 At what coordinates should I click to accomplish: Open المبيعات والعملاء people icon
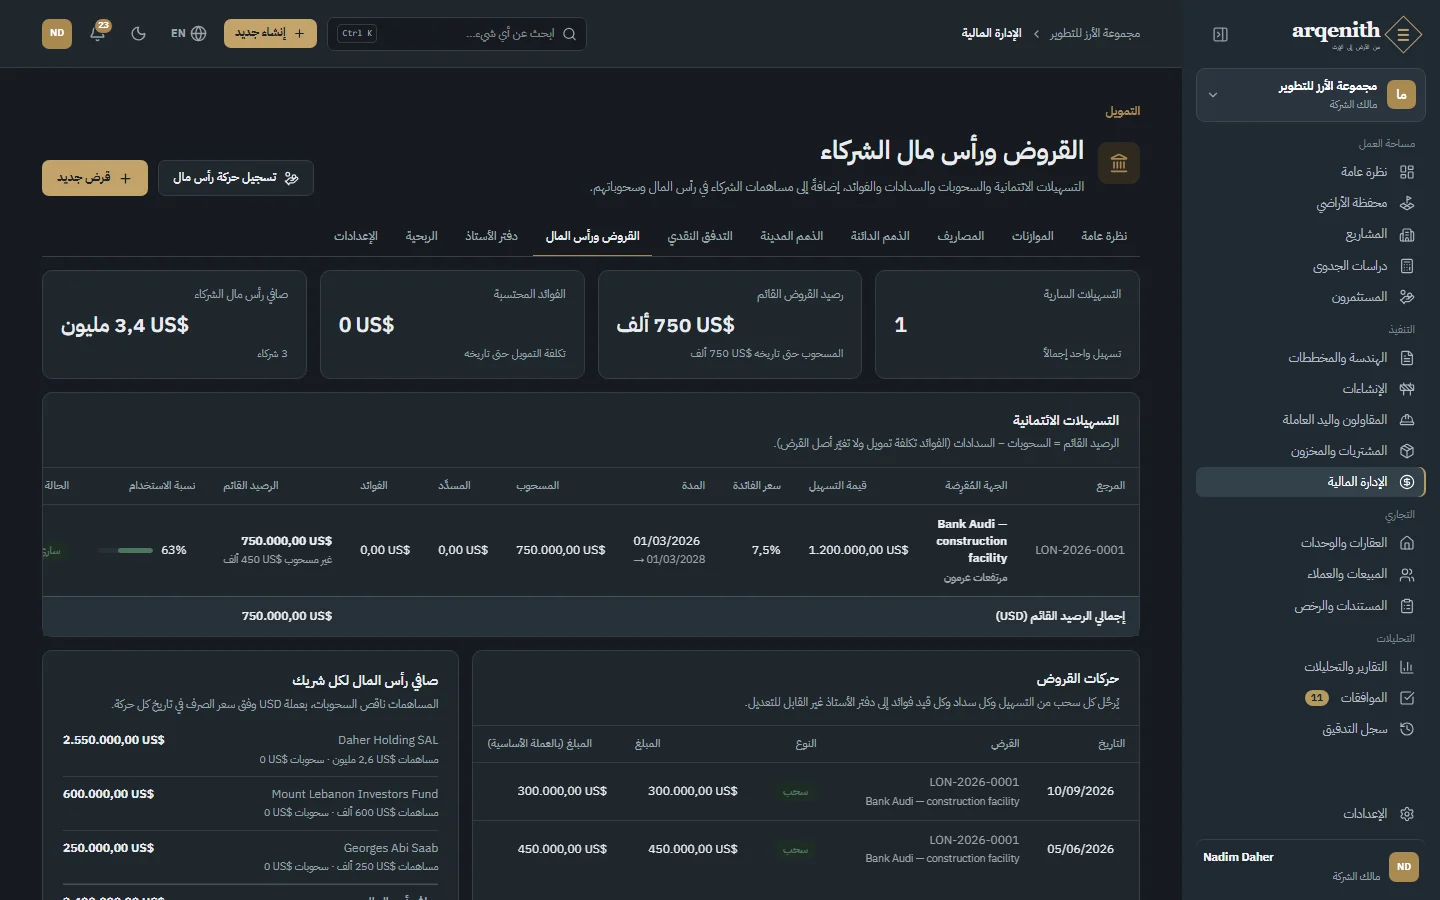point(1407,574)
